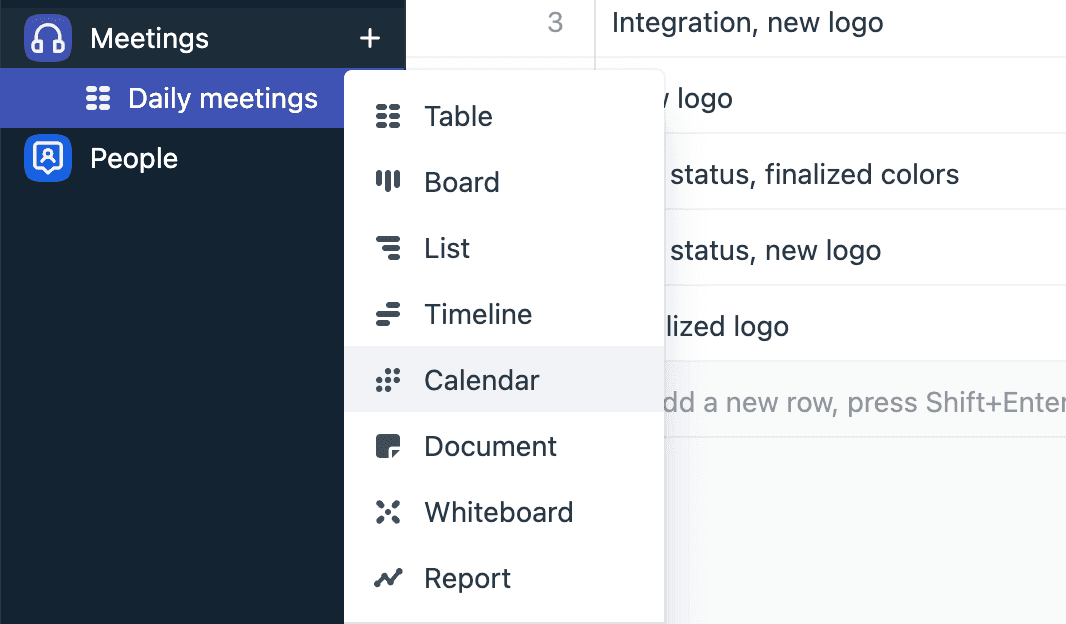Select the Report chart icon

pos(389,578)
